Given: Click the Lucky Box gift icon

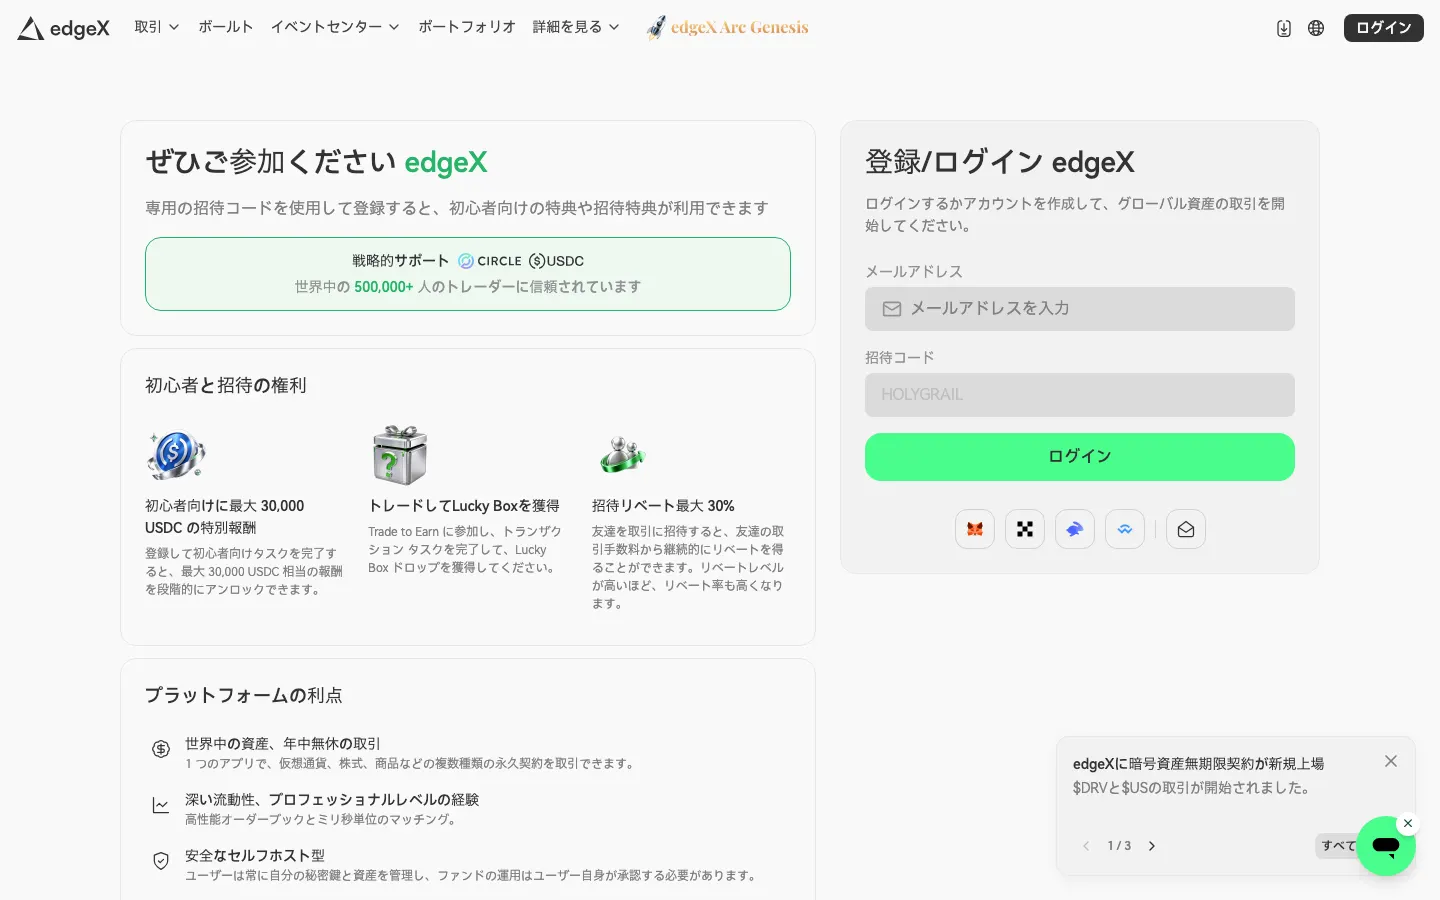Looking at the screenshot, I should [400, 455].
